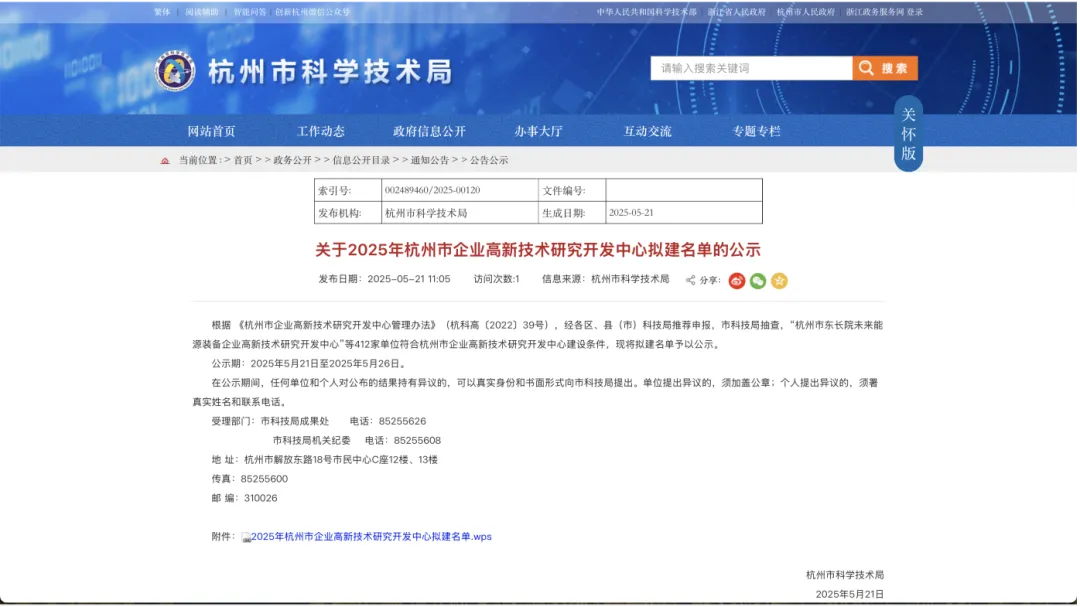This screenshot has height=607, width=1080.
Task: Go to 首页 in breadcrumb
Action: (243, 161)
